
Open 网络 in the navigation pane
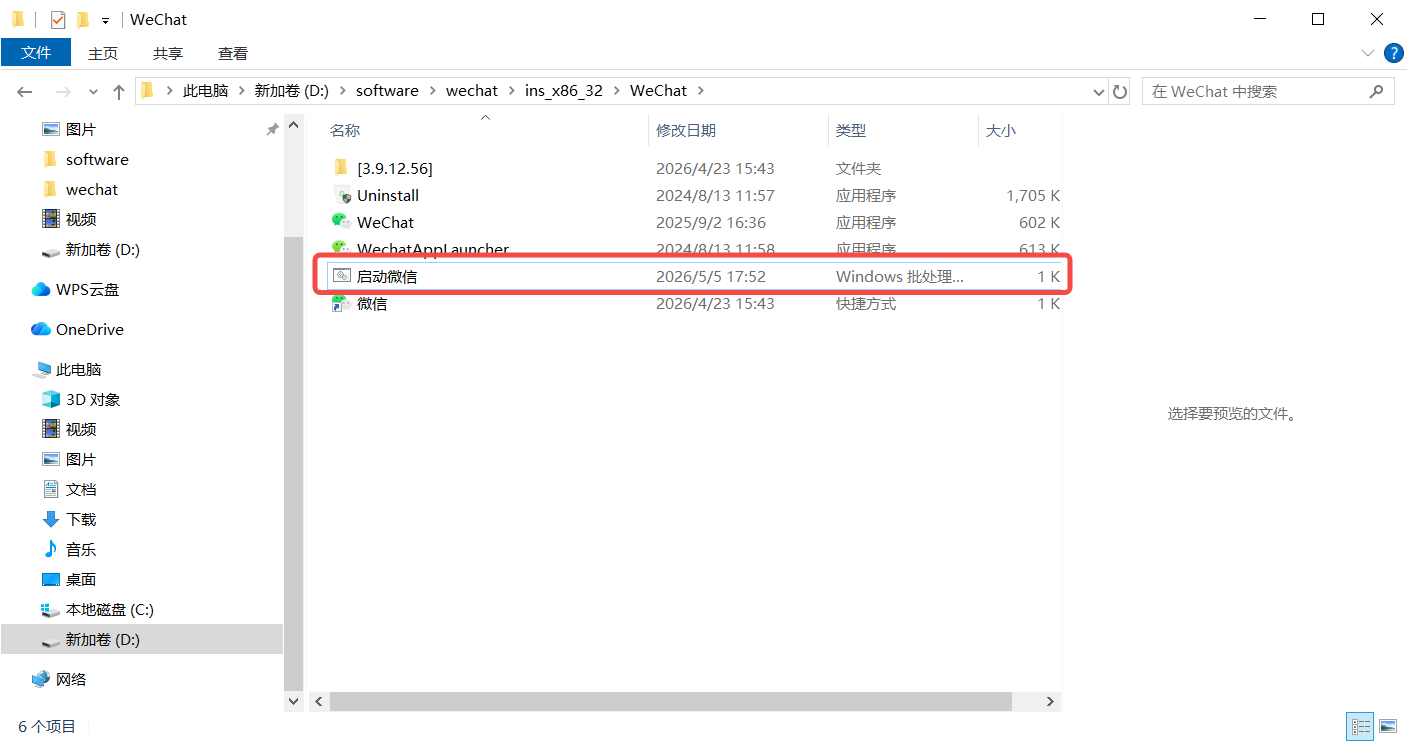click(x=71, y=679)
